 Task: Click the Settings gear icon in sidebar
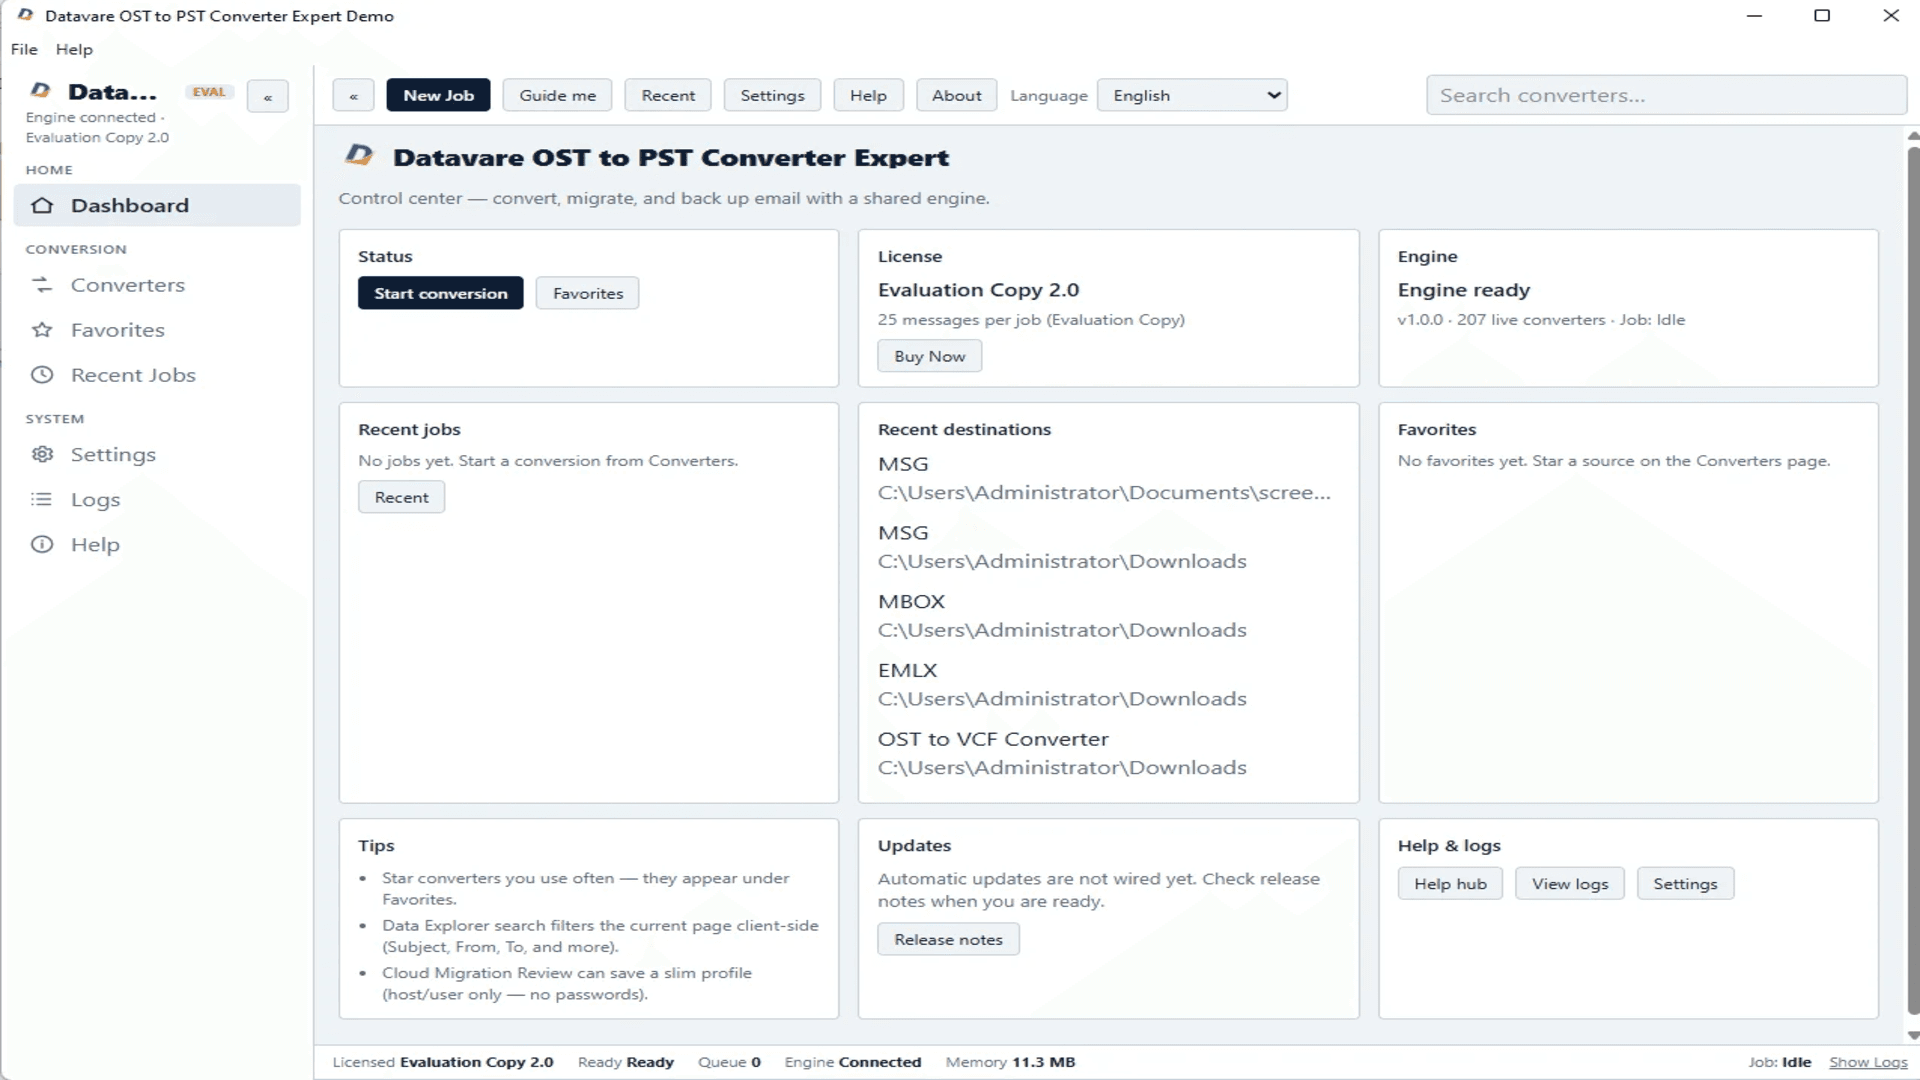coord(42,454)
